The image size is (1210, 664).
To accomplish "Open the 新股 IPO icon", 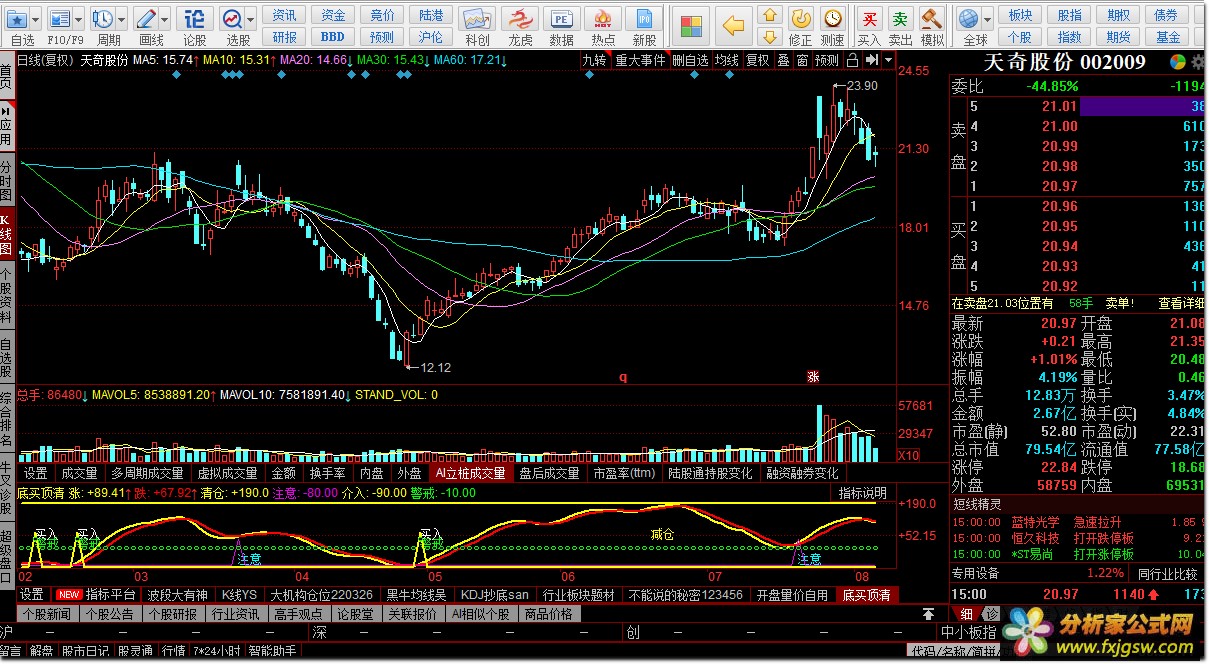I will (645, 20).
